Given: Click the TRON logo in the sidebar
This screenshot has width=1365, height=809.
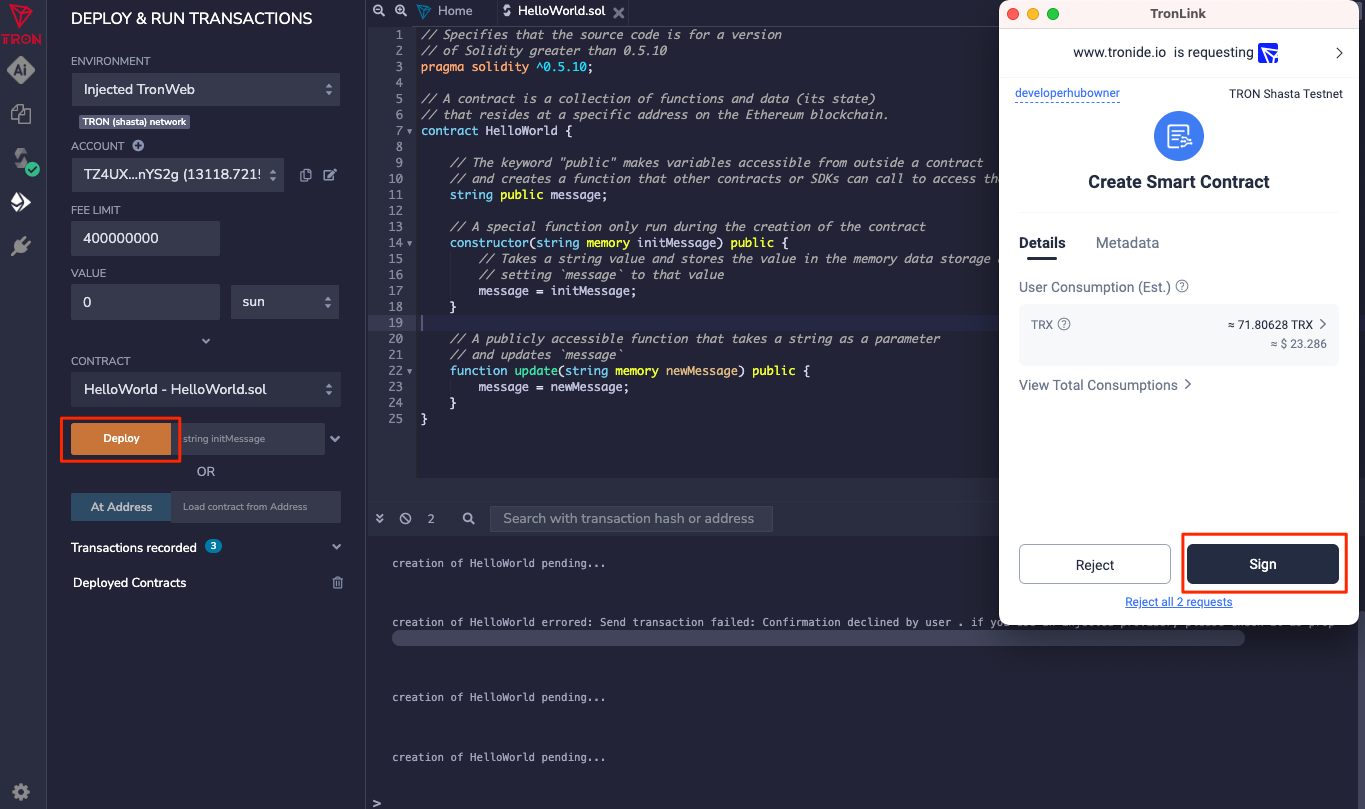Looking at the screenshot, I should click(21, 22).
